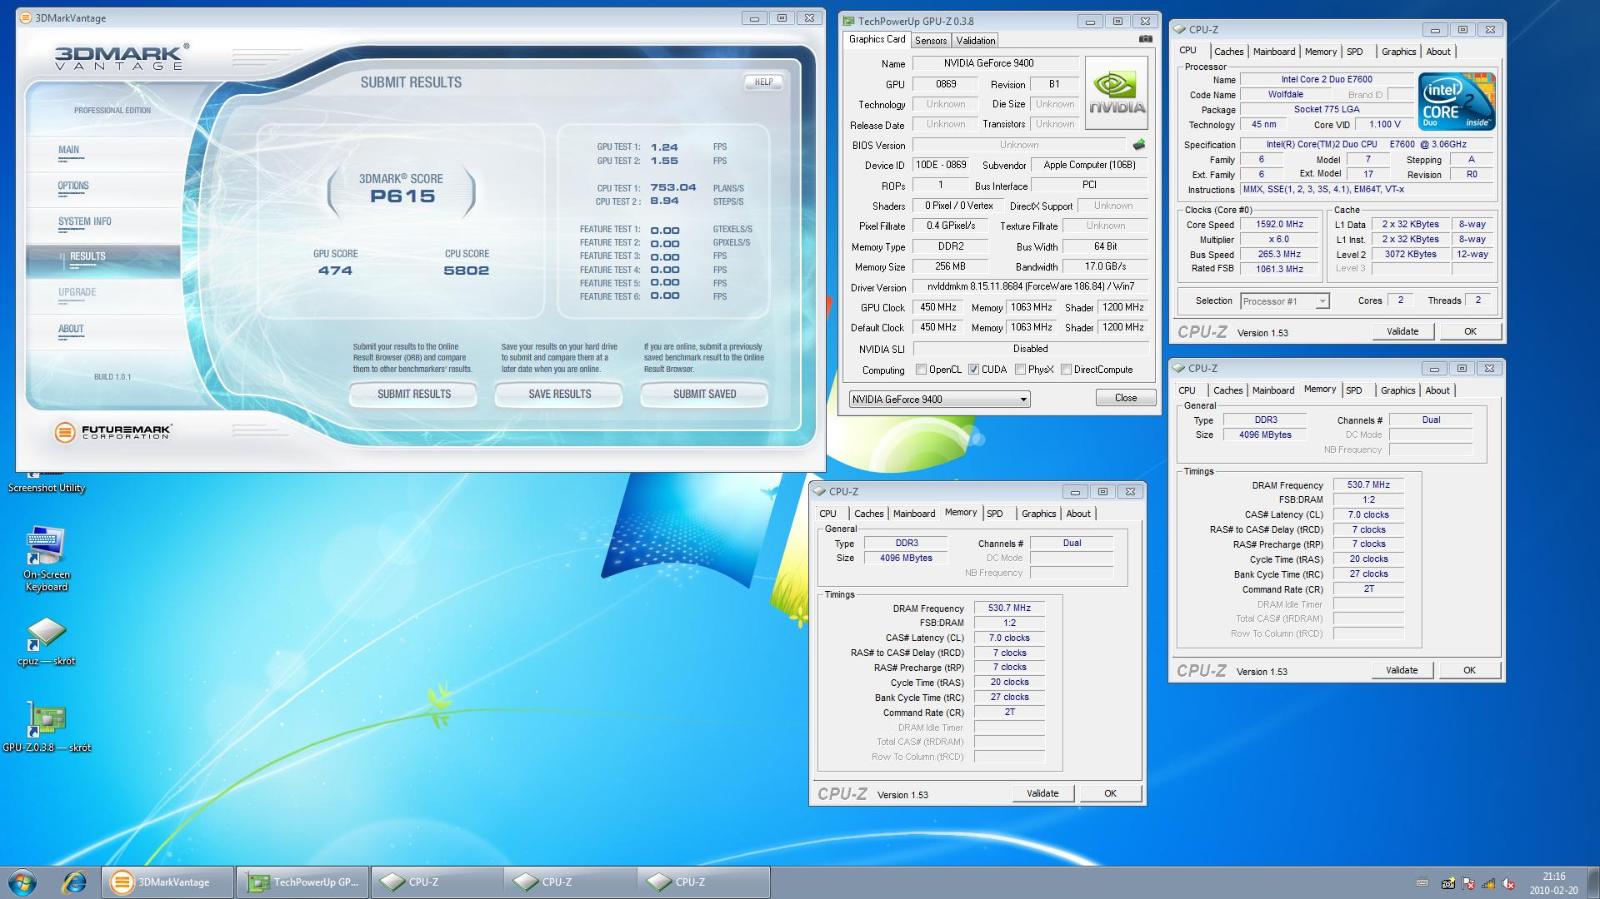Open Memory tab in top CPU-Z window
Image resolution: width=1600 pixels, height=899 pixels.
pos(1320,51)
